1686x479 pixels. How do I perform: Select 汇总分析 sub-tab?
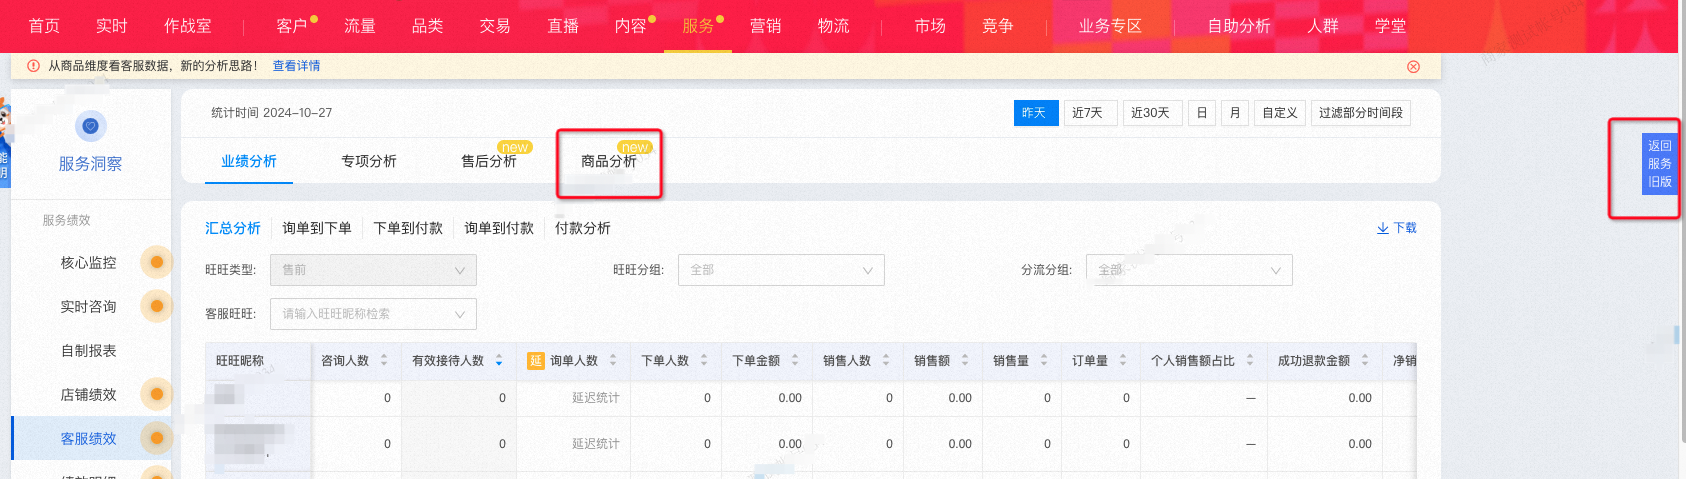pyautogui.click(x=233, y=228)
